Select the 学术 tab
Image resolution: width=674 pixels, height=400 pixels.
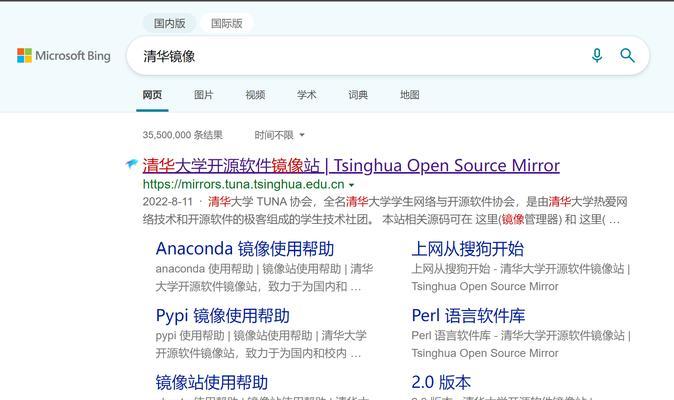(x=306, y=95)
